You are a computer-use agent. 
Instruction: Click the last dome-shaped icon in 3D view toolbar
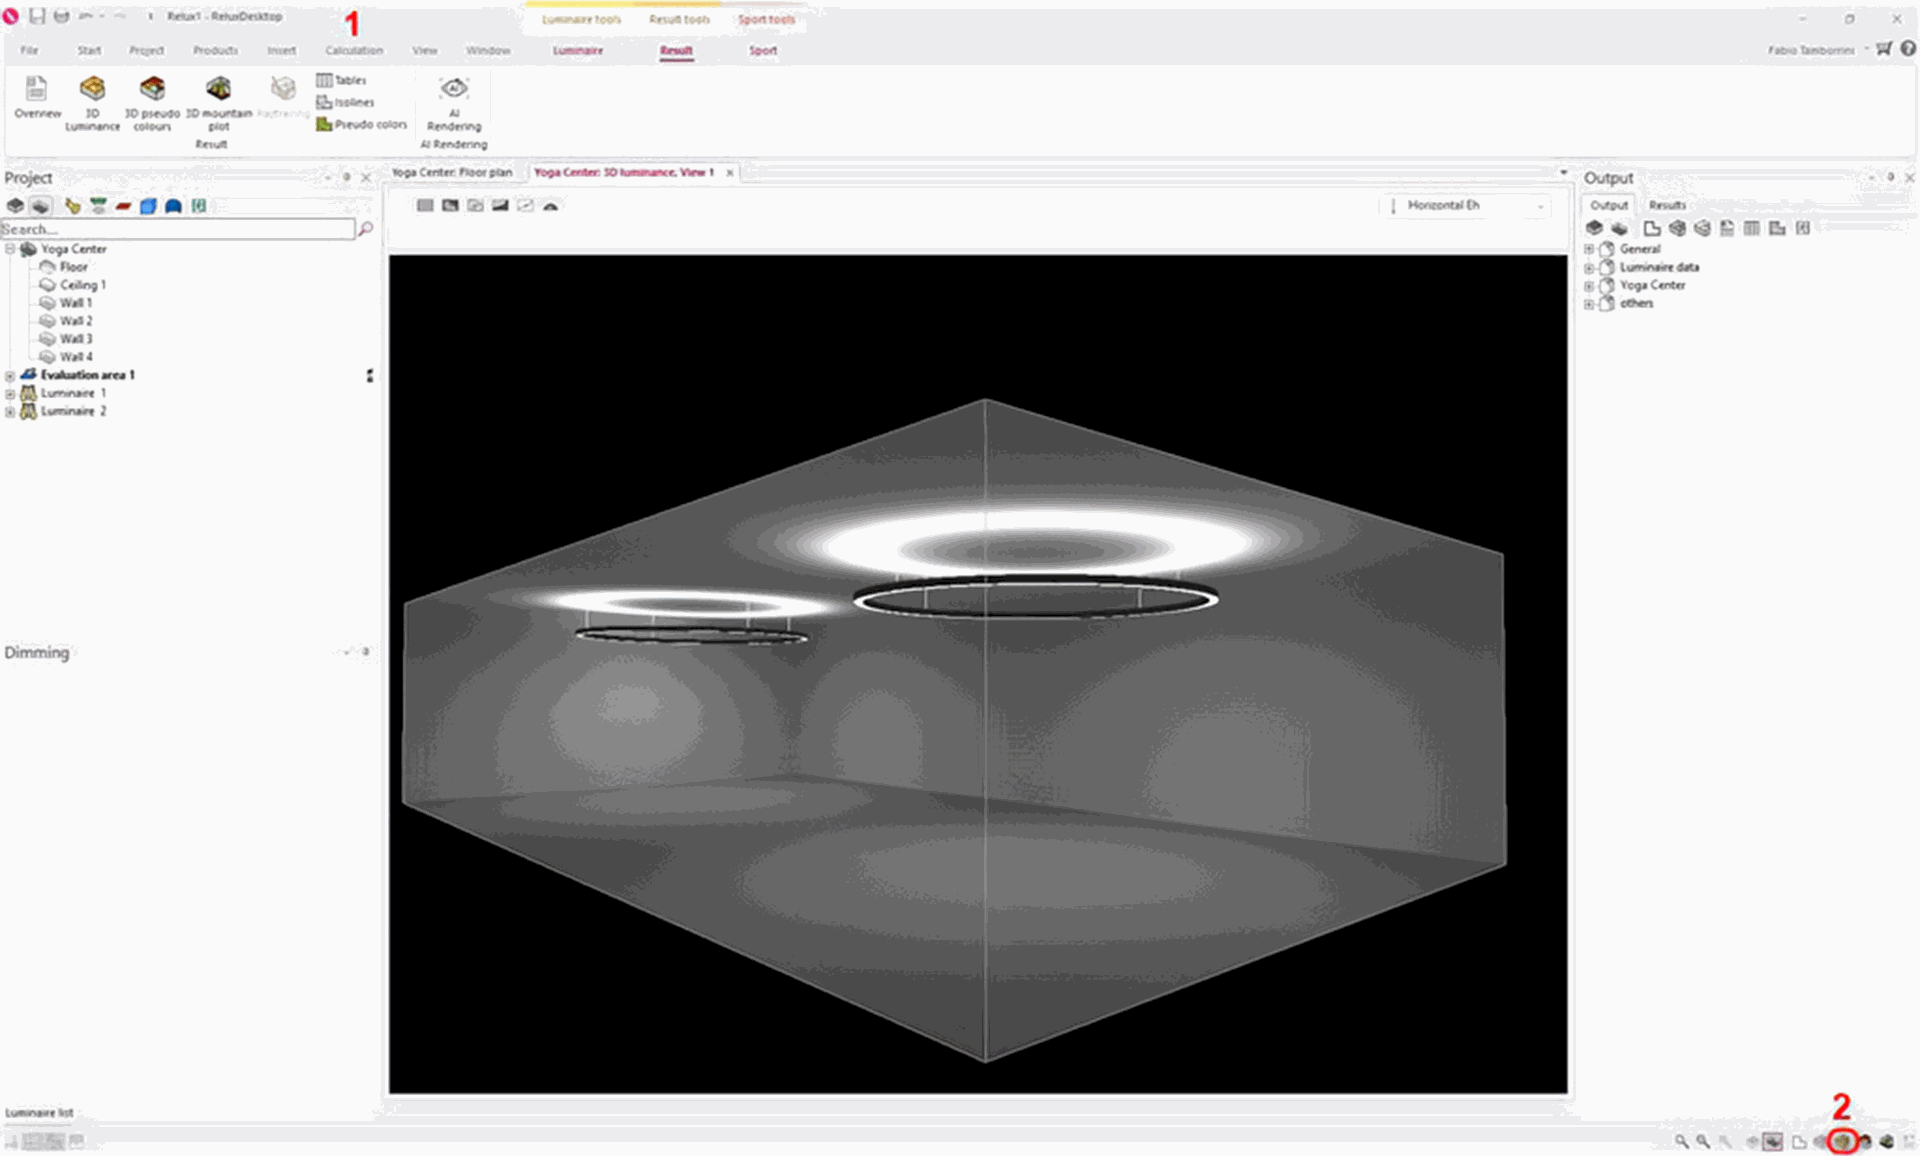tap(550, 205)
